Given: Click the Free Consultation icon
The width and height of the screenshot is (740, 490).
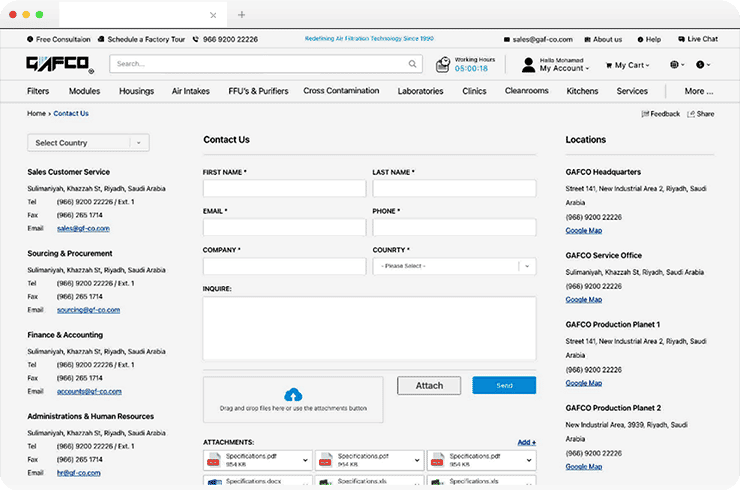Looking at the screenshot, I should 30,39.
